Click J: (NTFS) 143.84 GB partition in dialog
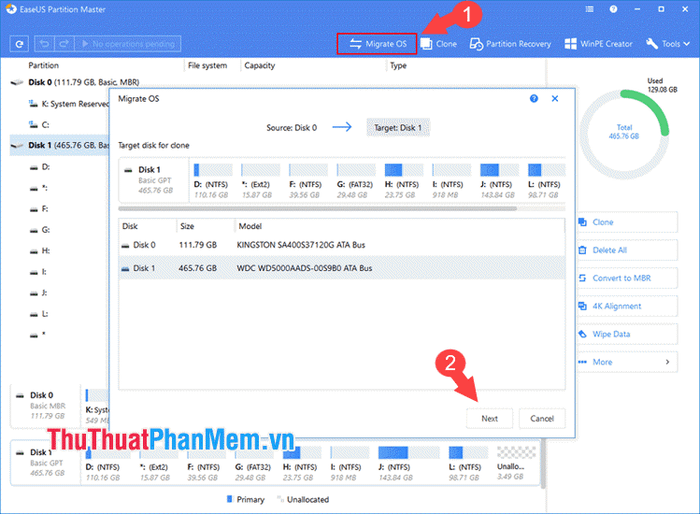 click(499, 180)
